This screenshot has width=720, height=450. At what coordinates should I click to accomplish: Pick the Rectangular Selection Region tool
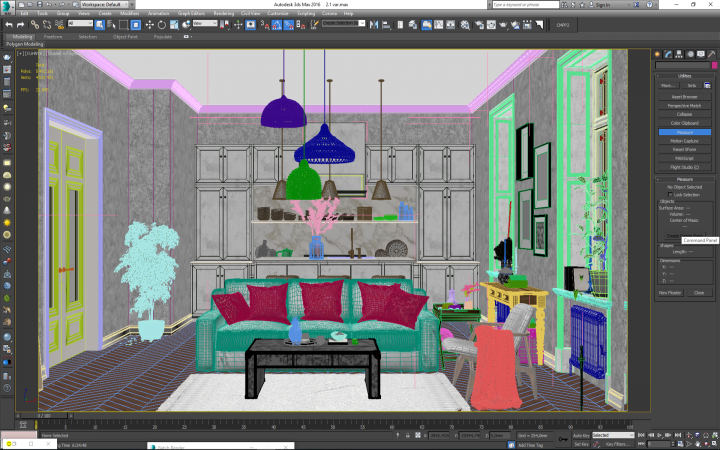[x=124, y=25]
